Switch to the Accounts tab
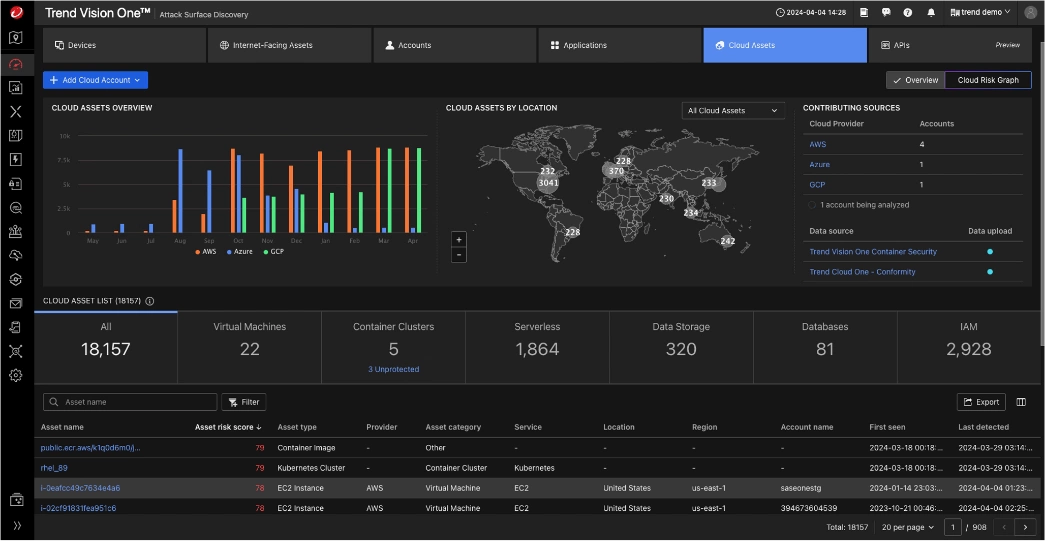 click(455, 45)
